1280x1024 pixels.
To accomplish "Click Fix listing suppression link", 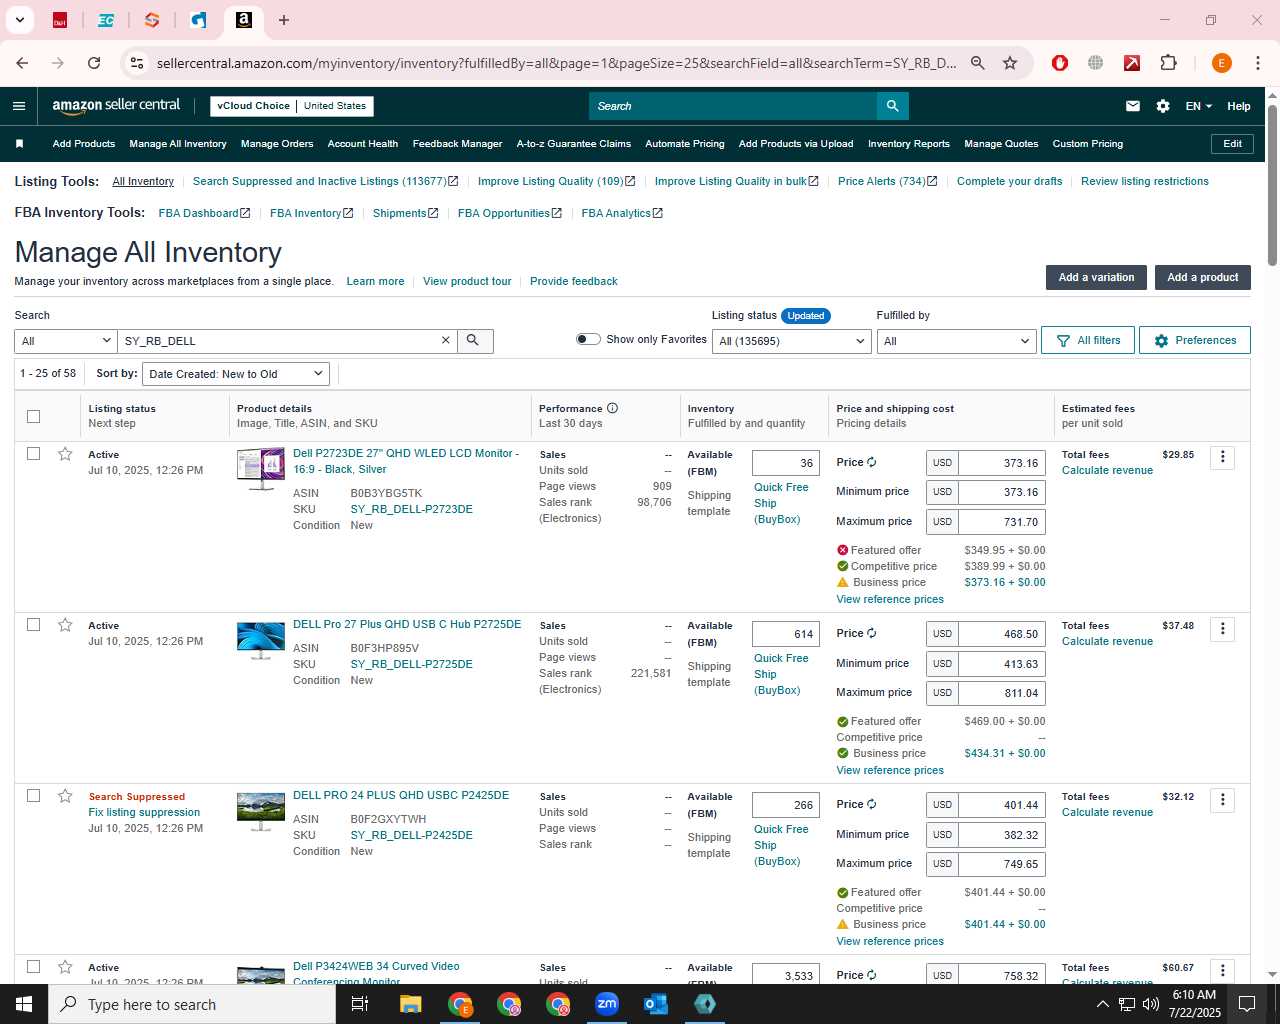I will (144, 812).
